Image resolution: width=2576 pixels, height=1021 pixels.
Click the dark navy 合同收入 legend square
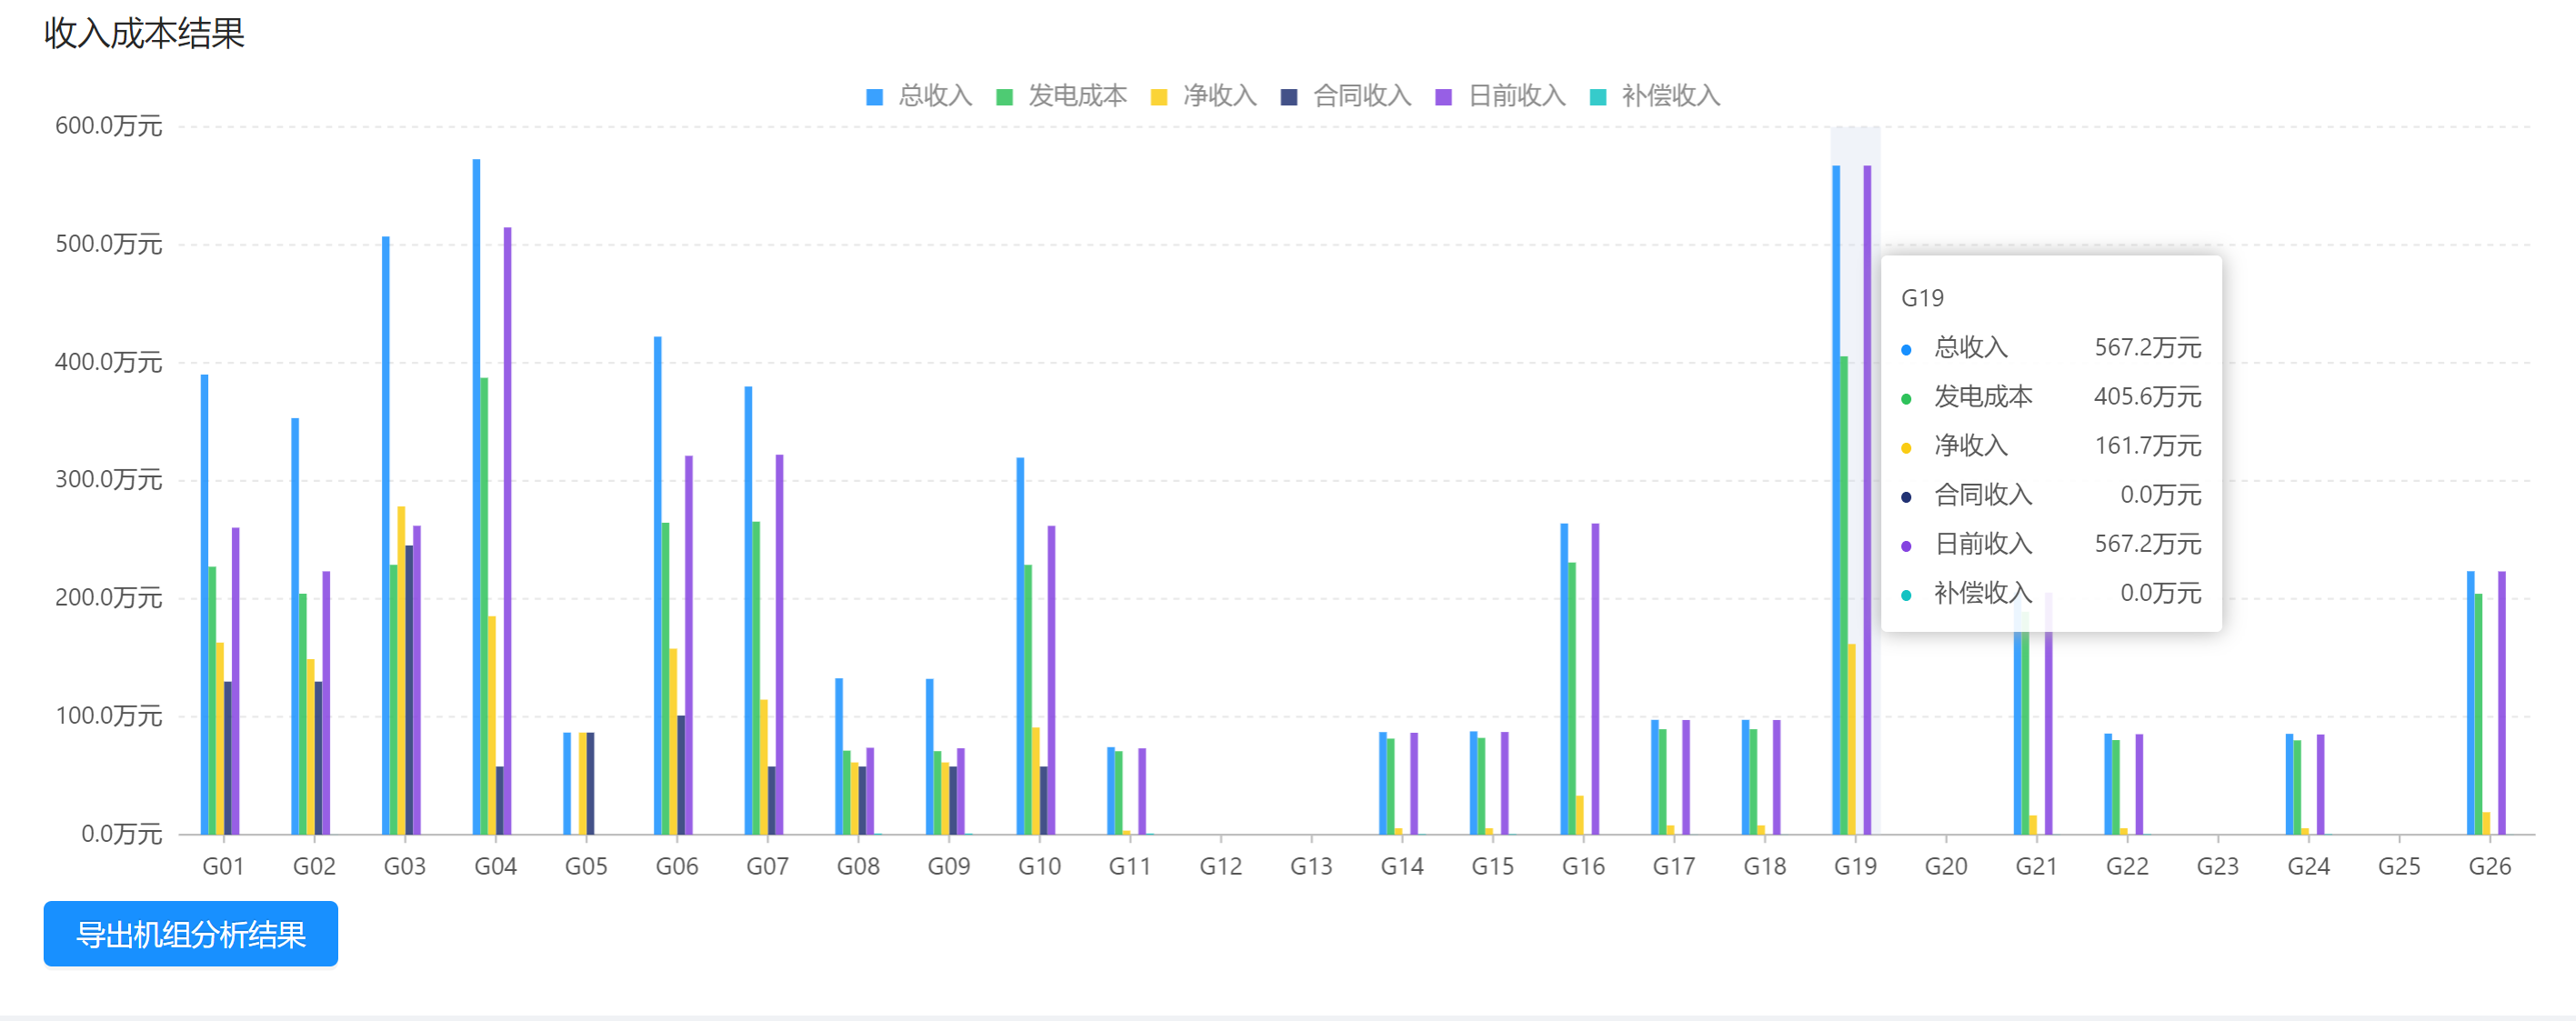[1289, 97]
